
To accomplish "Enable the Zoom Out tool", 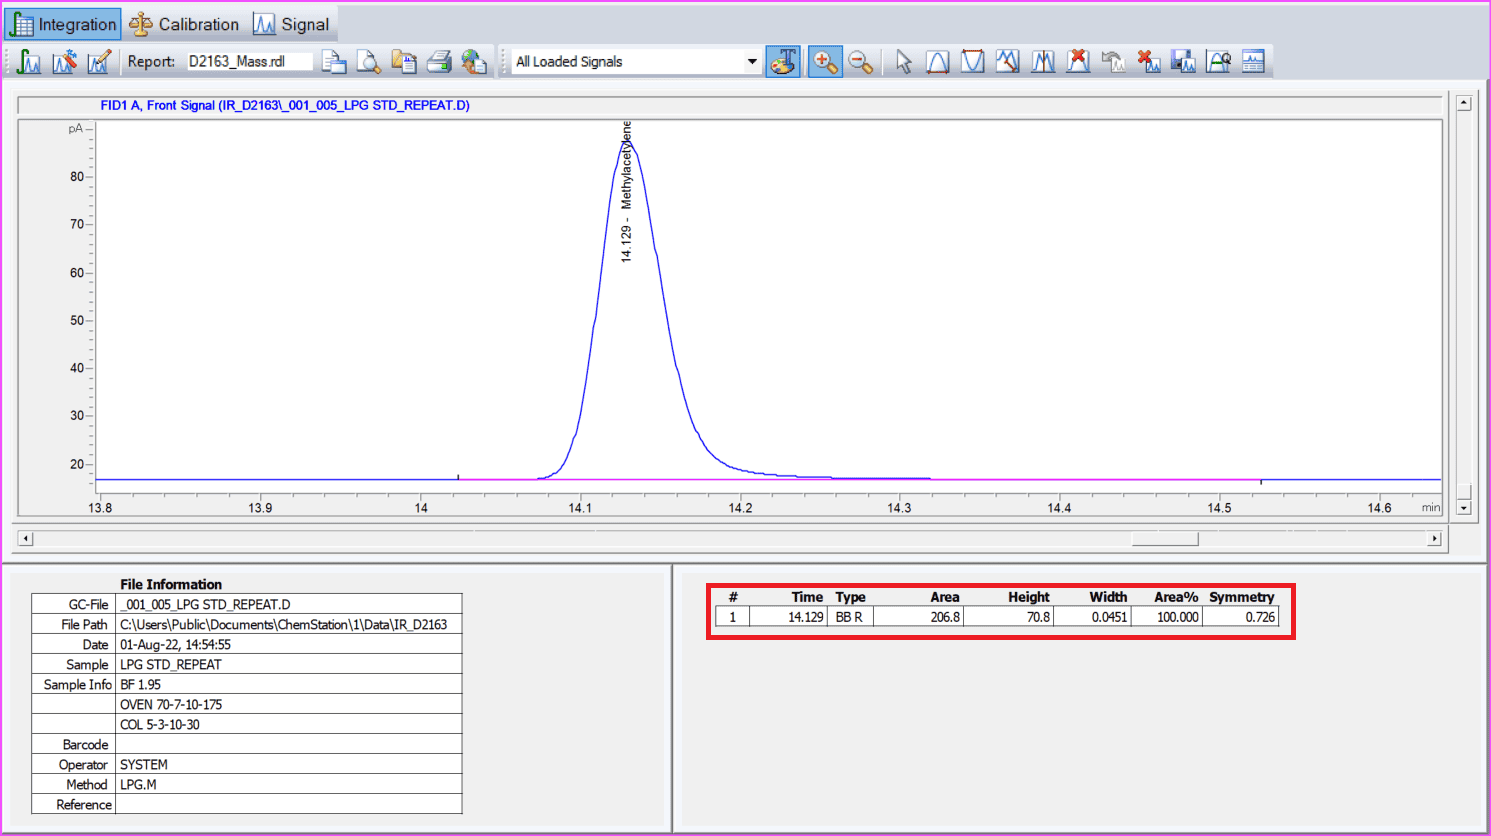I will (861, 61).
